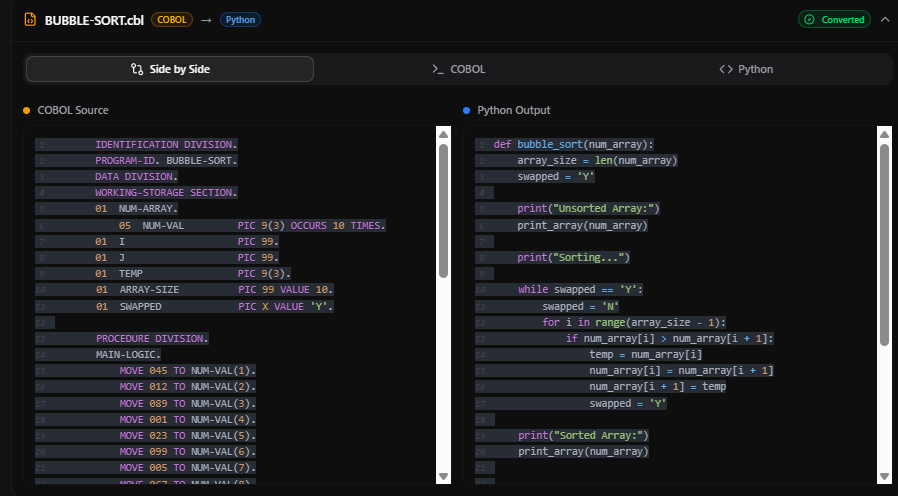Viewport: 898px width, 496px height.
Task: Click Python Output pane scrollbar up arrow
Action: 884,135
